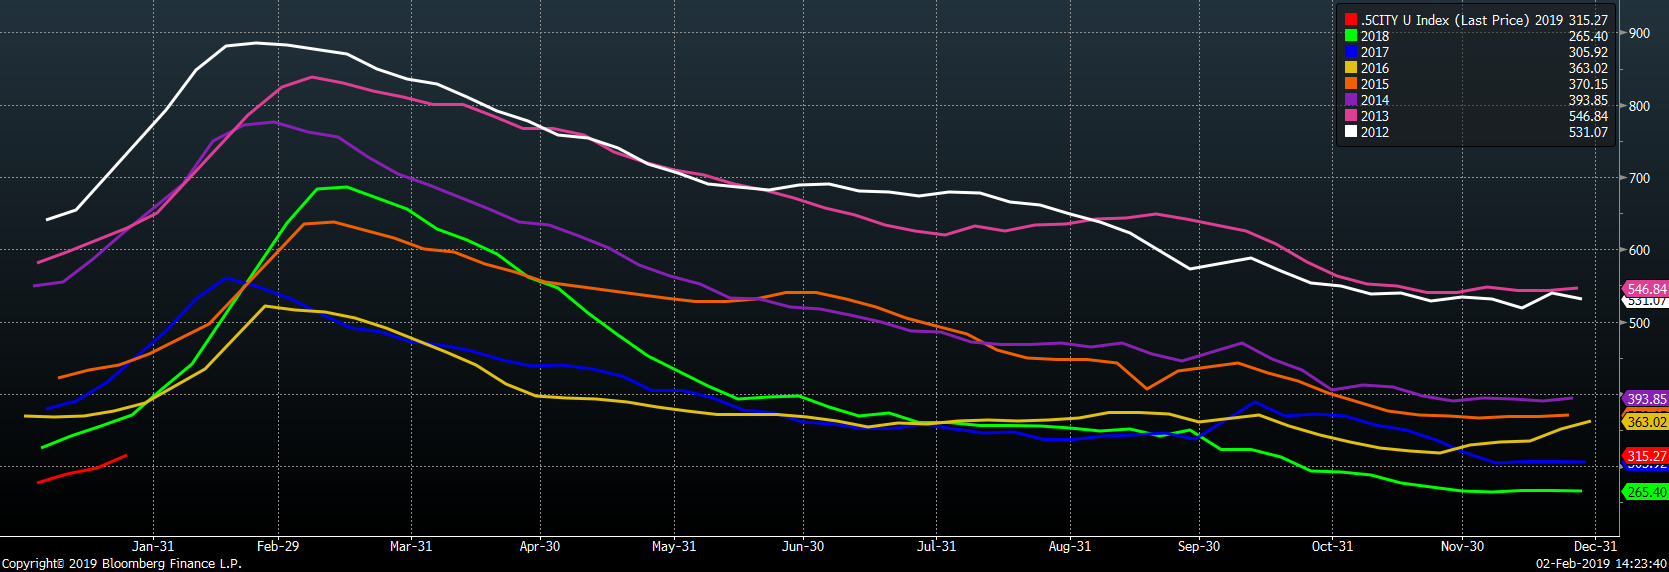Select the green 265.40 axis price tag
1669x572 pixels.
(x=1646, y=492)
